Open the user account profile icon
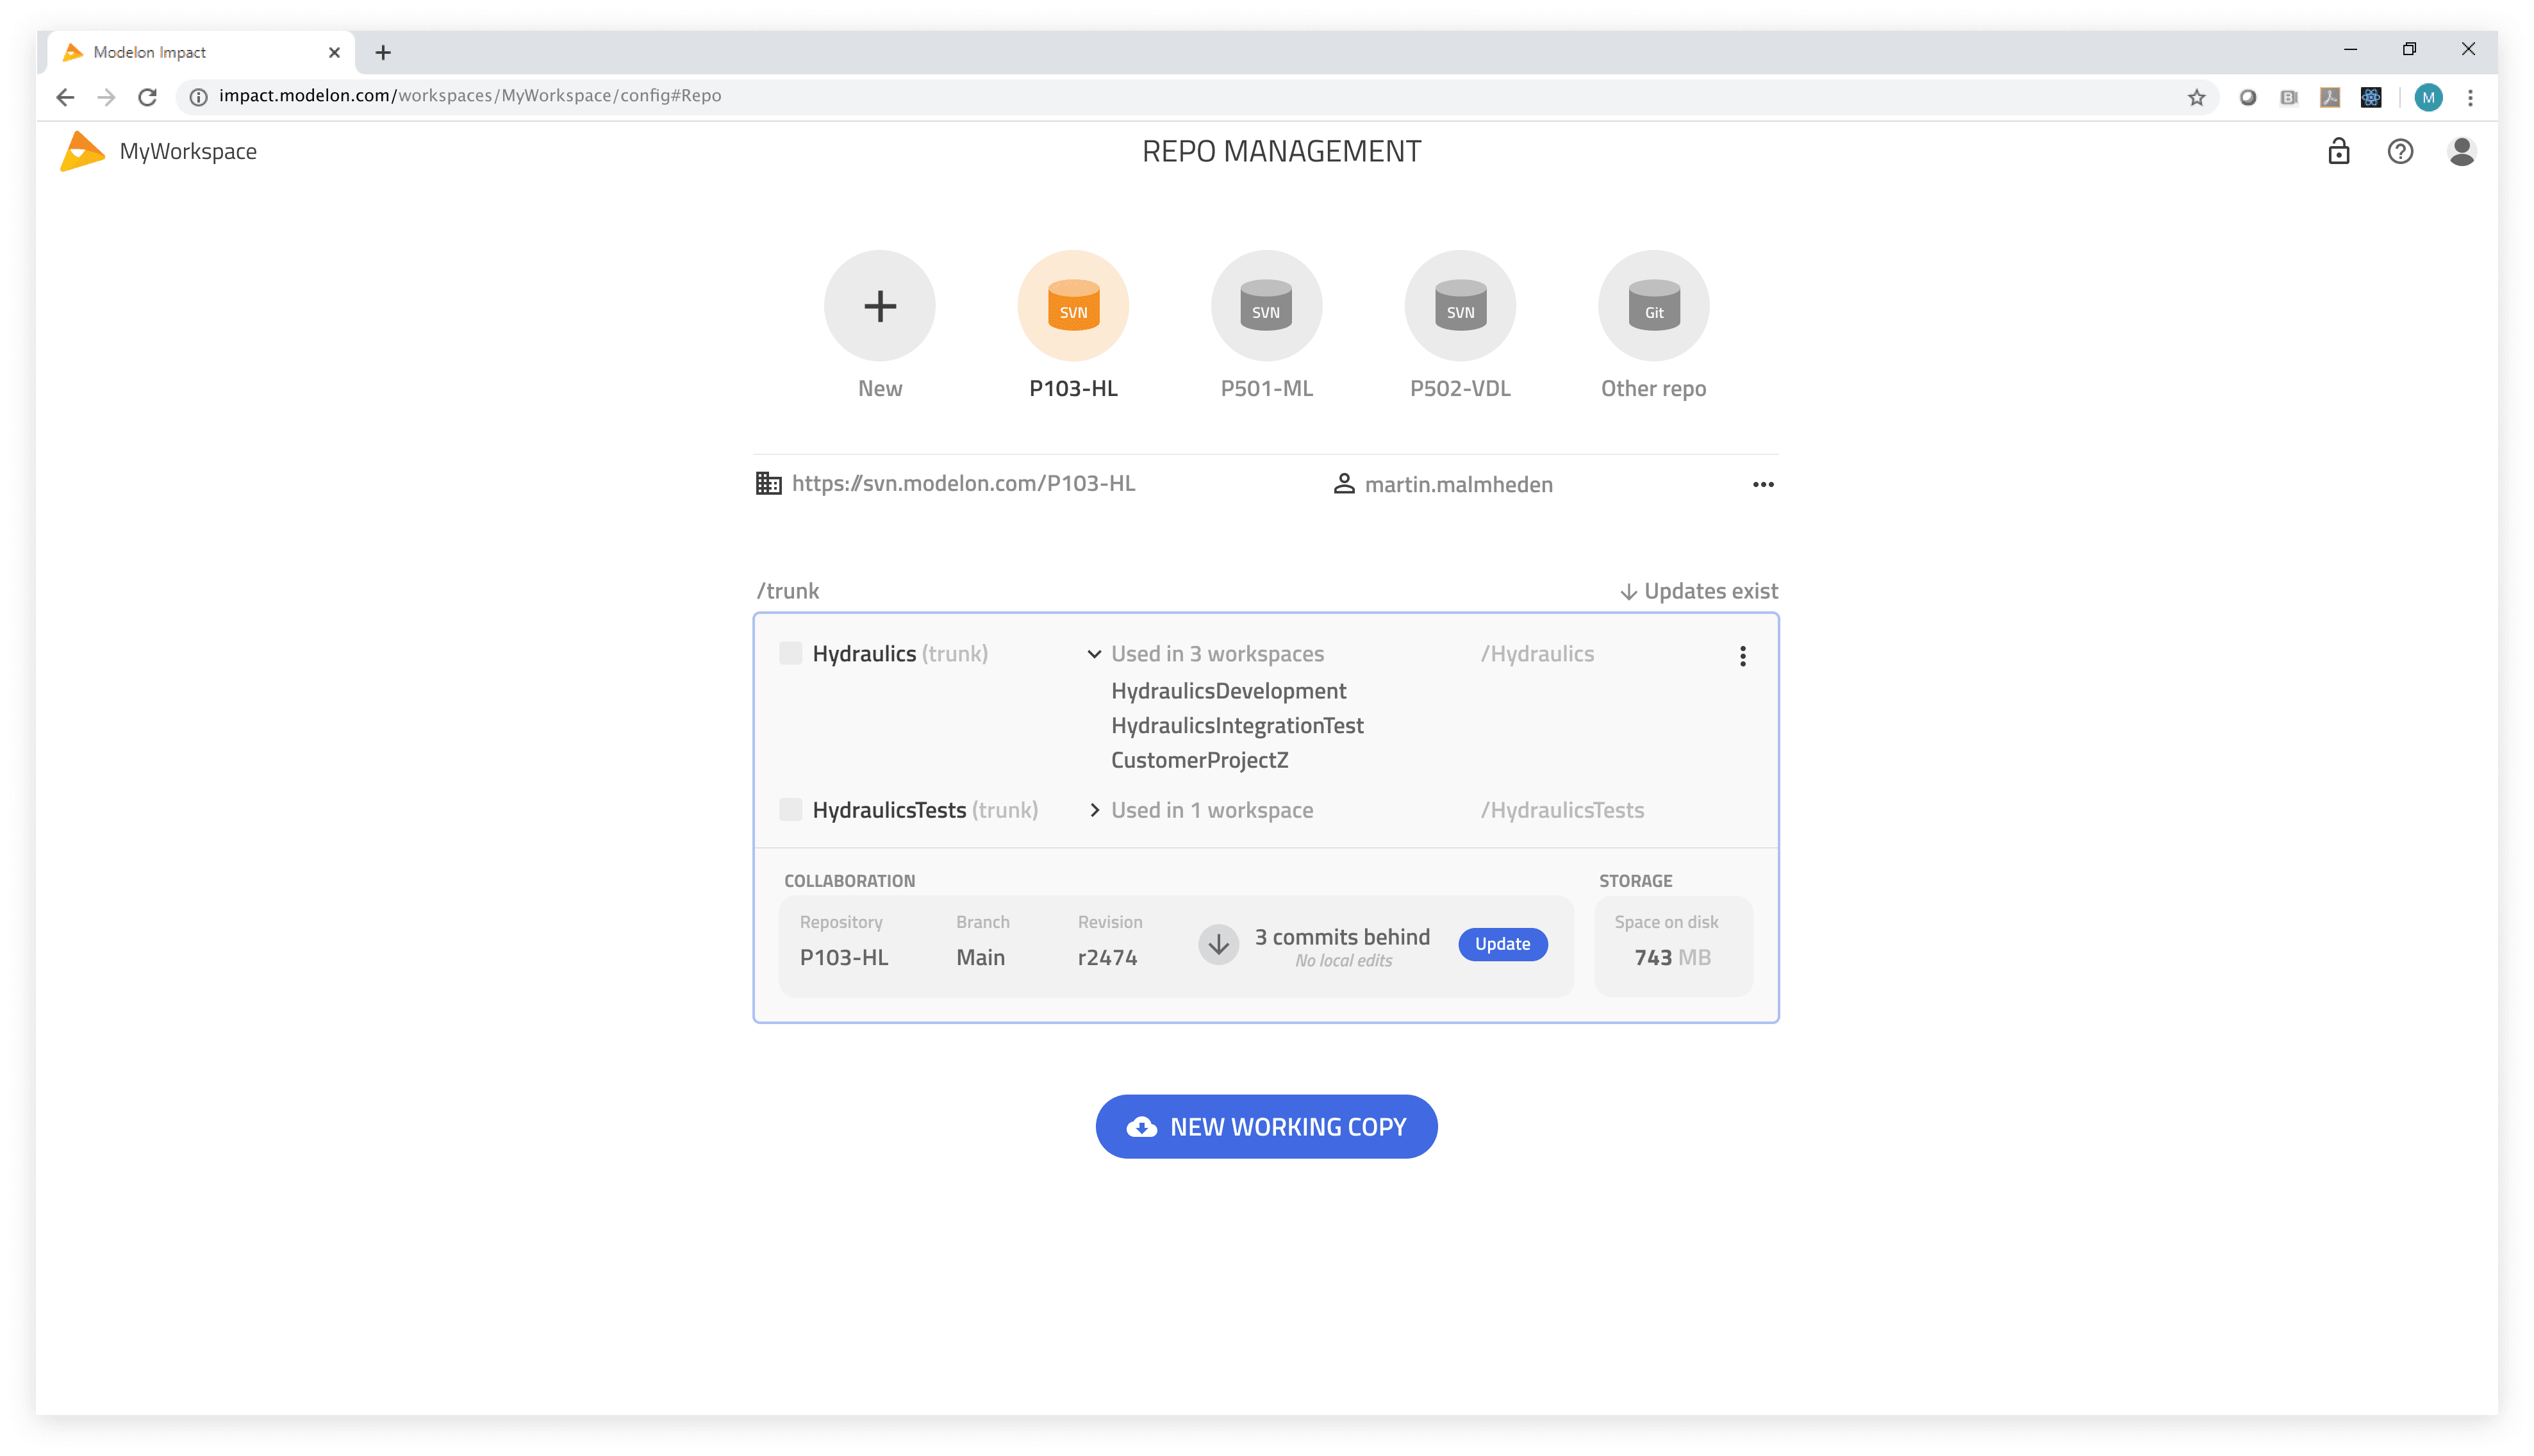The width and height of the screenshot is (2534, 1456). tap(2461, 151)
